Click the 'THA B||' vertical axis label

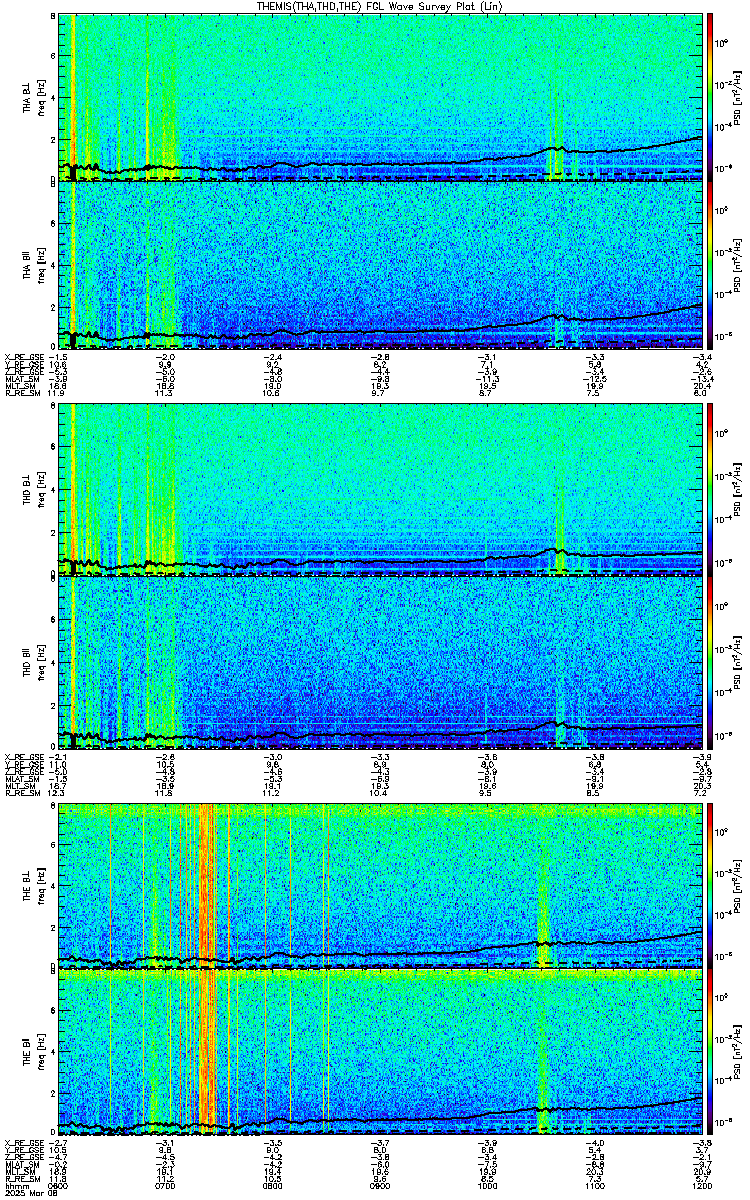tap(26, 265)
